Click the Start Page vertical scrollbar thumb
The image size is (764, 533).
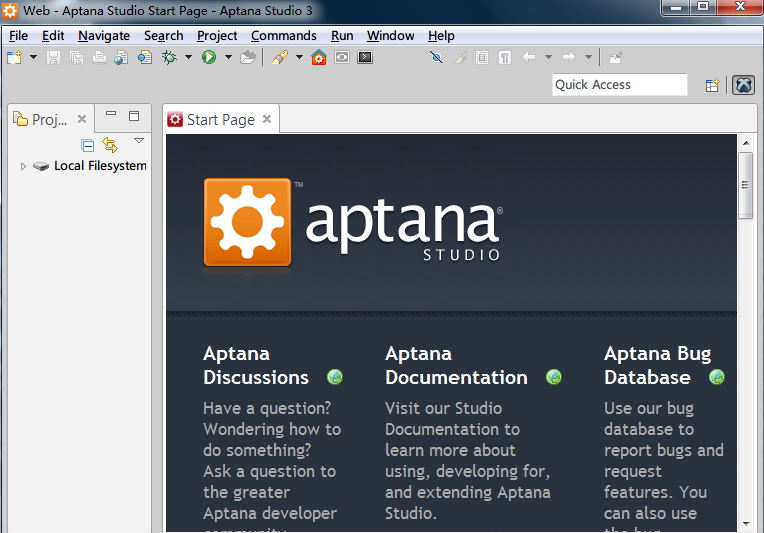pyautogui.click(x=745, y=184)
